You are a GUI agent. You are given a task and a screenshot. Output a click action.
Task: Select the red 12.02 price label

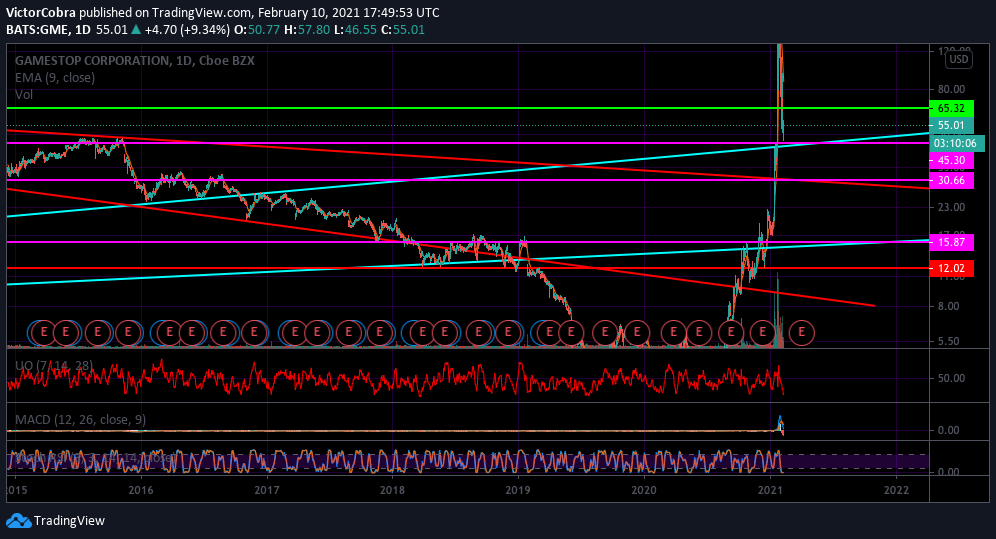[951, 268]
